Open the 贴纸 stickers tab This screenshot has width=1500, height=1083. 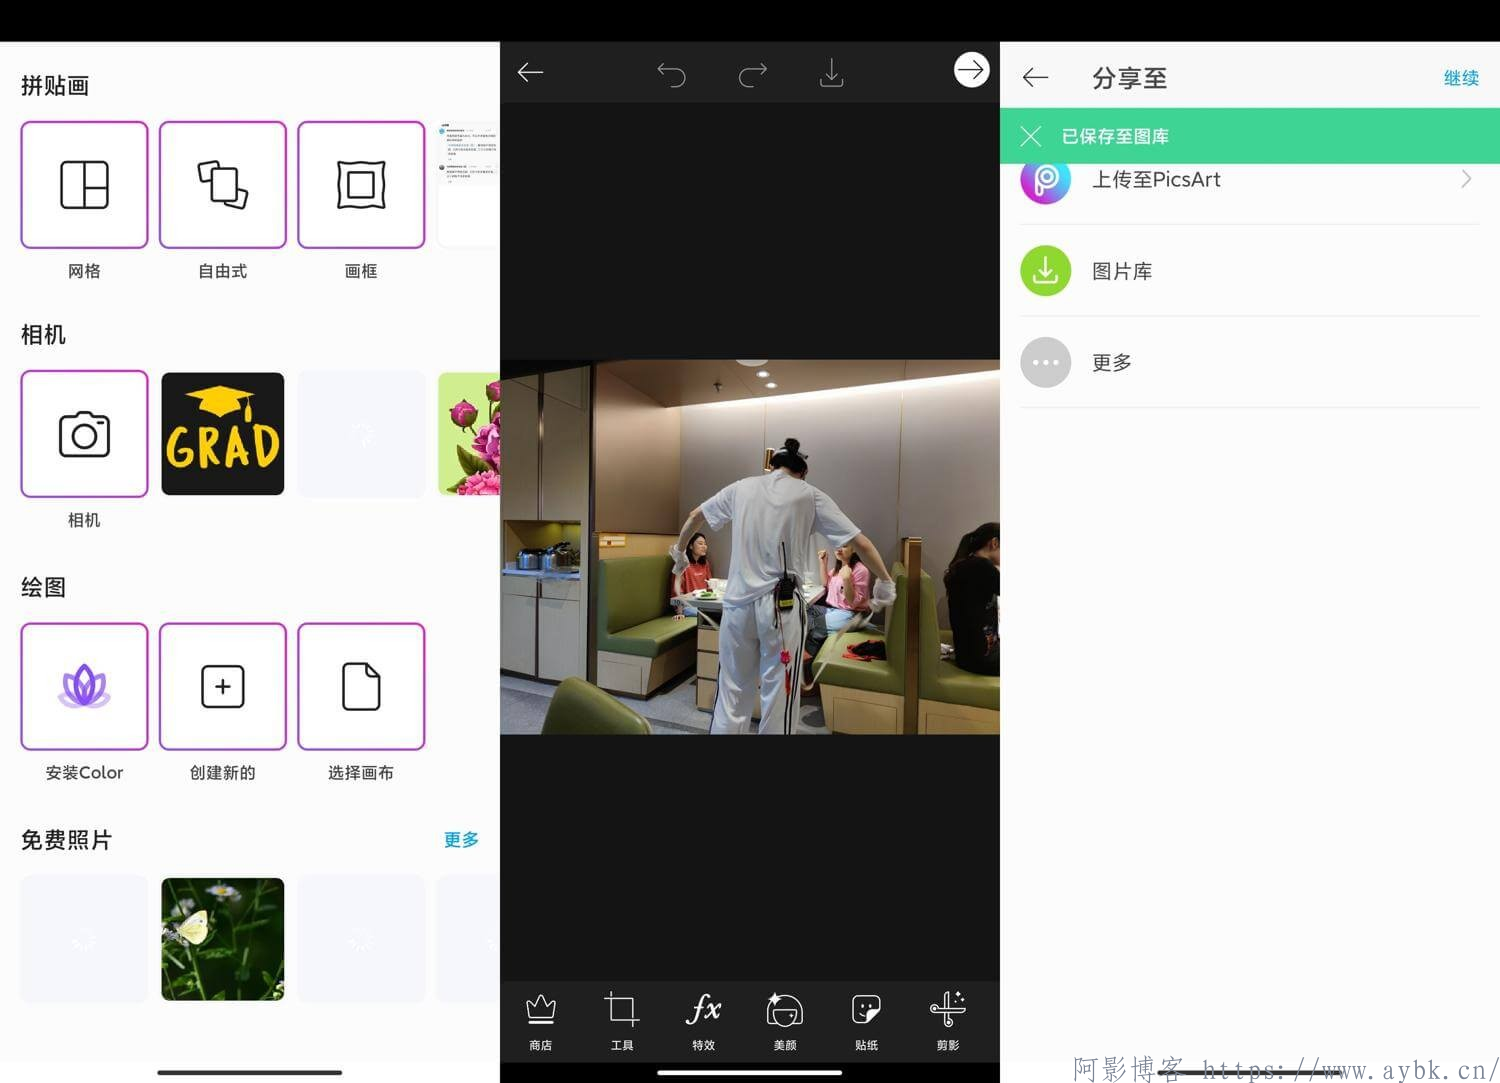(x=866, y=1020)
